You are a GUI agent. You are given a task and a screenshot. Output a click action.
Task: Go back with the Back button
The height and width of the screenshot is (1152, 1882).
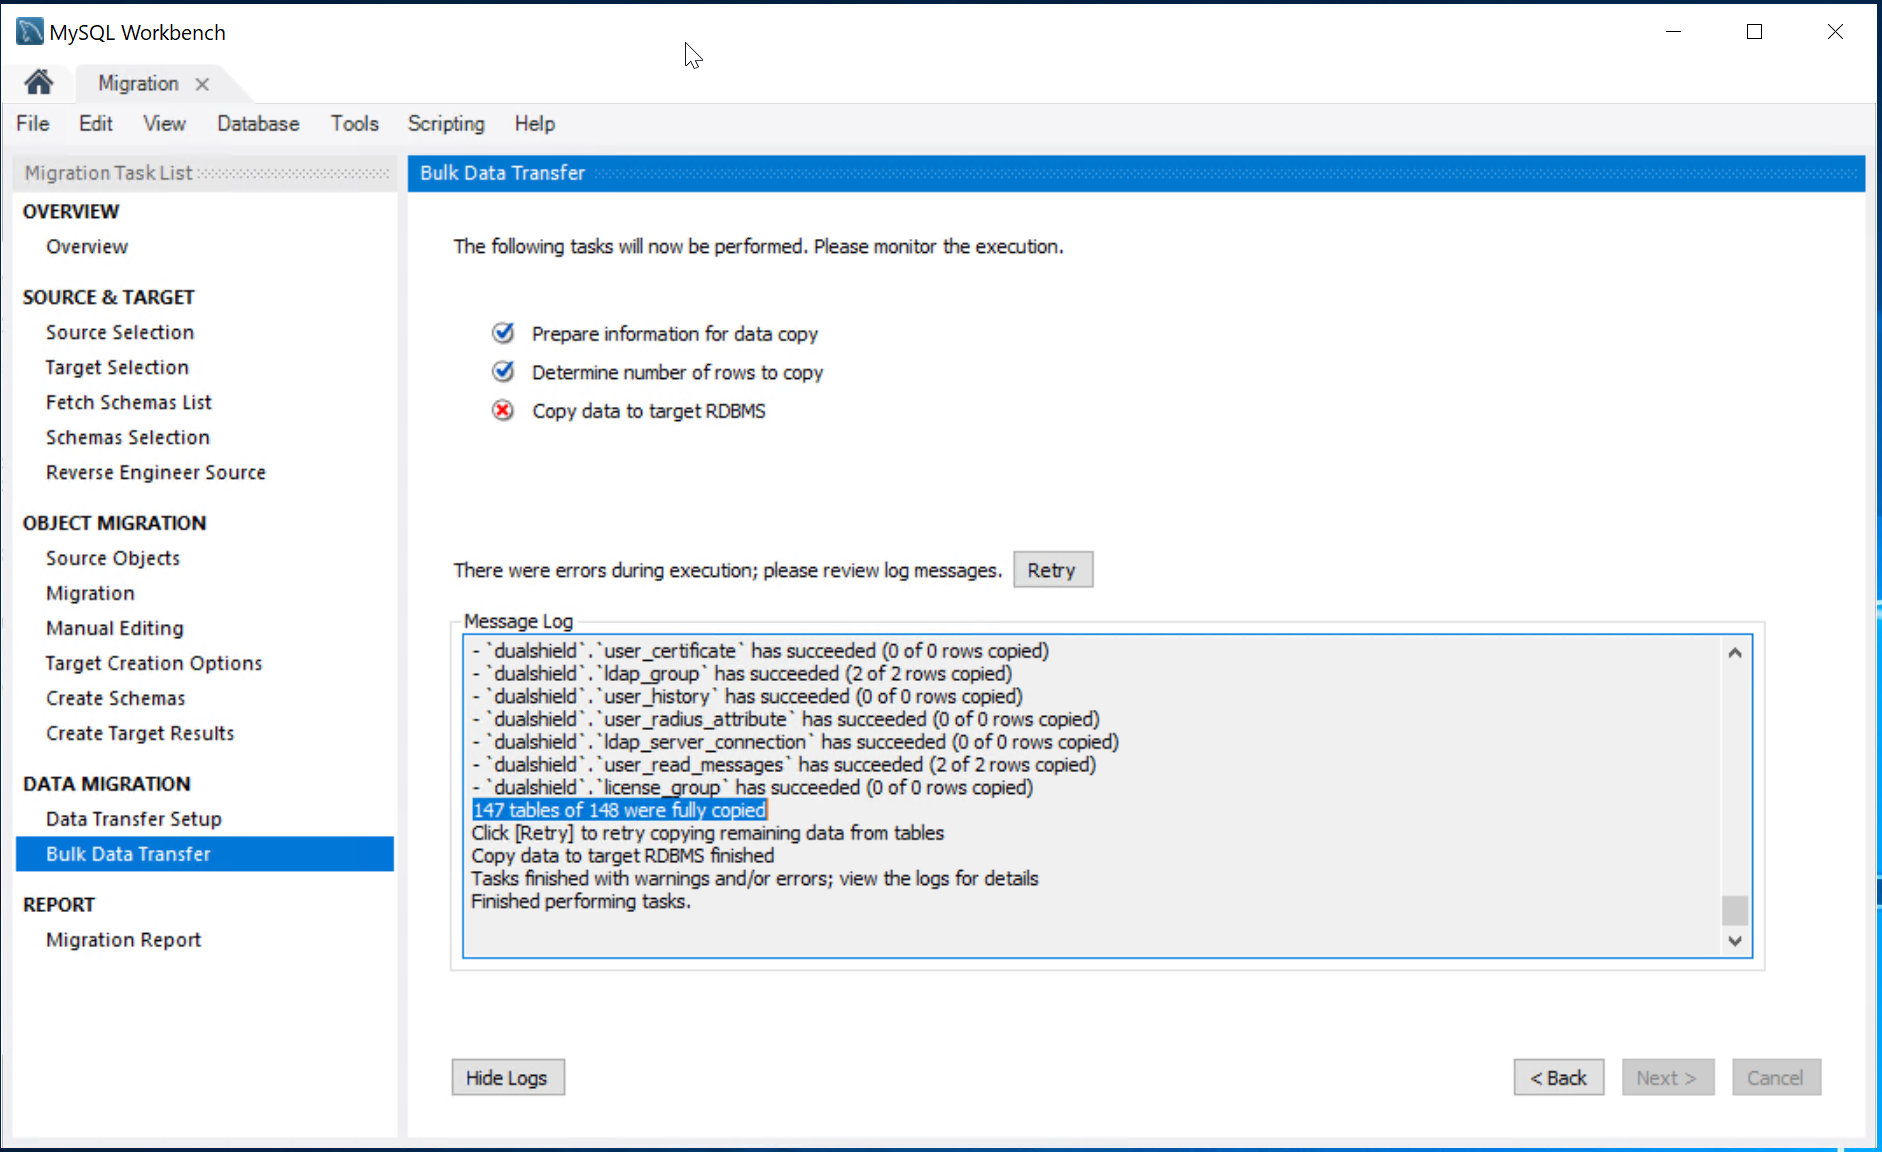[x=1558, y=1078]
